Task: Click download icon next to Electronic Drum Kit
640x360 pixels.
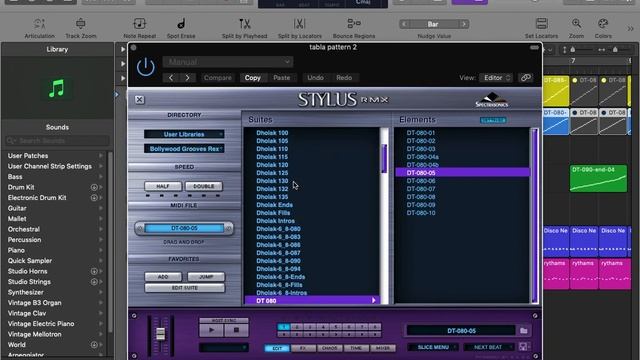Action: (x=94, y=198)
